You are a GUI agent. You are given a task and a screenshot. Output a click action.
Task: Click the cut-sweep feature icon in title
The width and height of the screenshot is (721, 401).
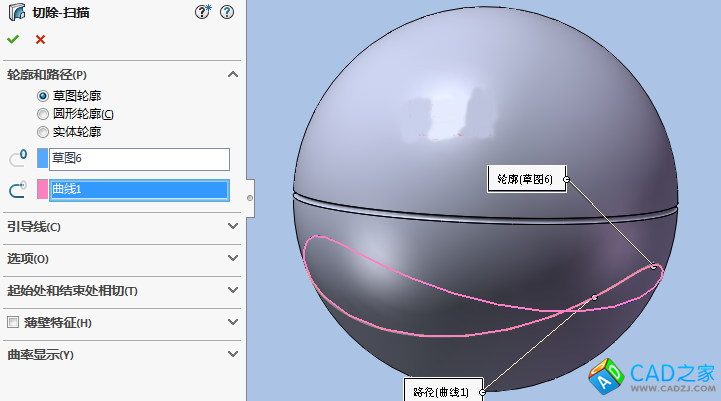pos(13,13)
